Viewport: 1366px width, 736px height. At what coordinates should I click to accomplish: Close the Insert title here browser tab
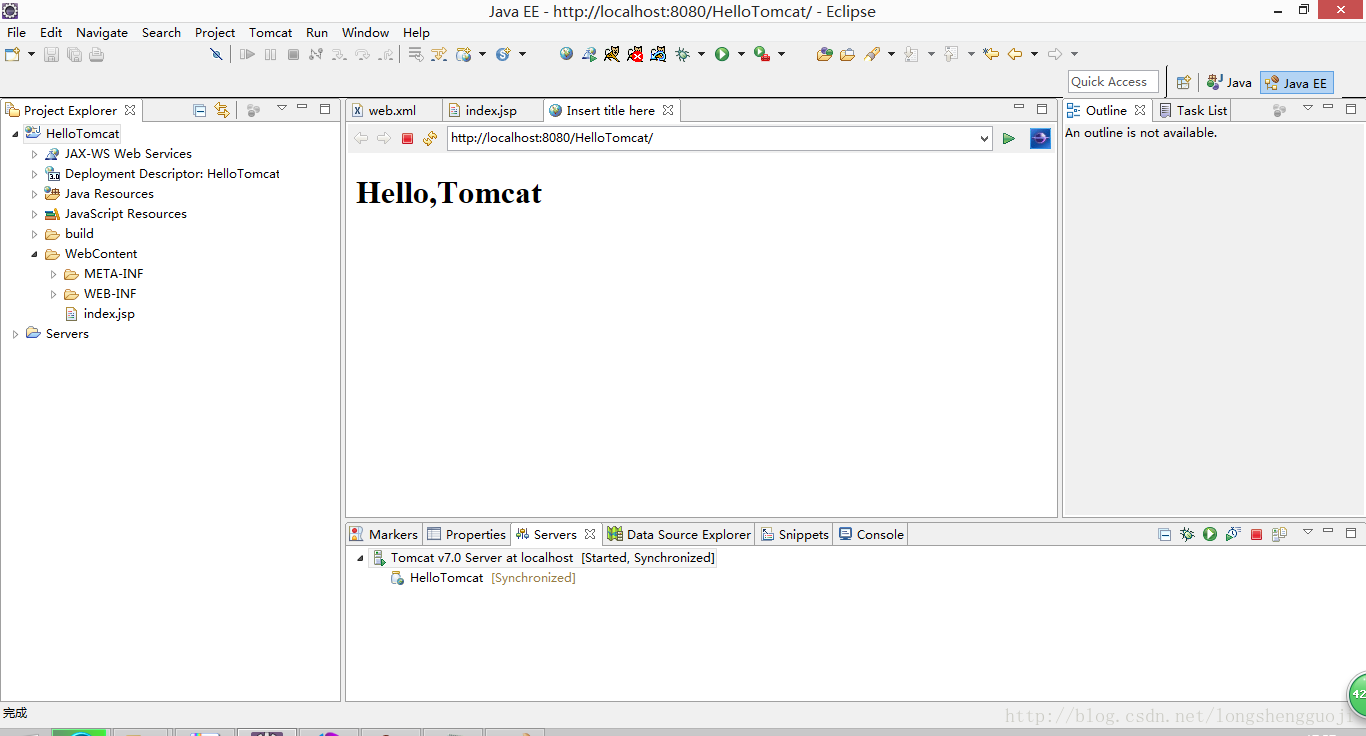(668, 110)
